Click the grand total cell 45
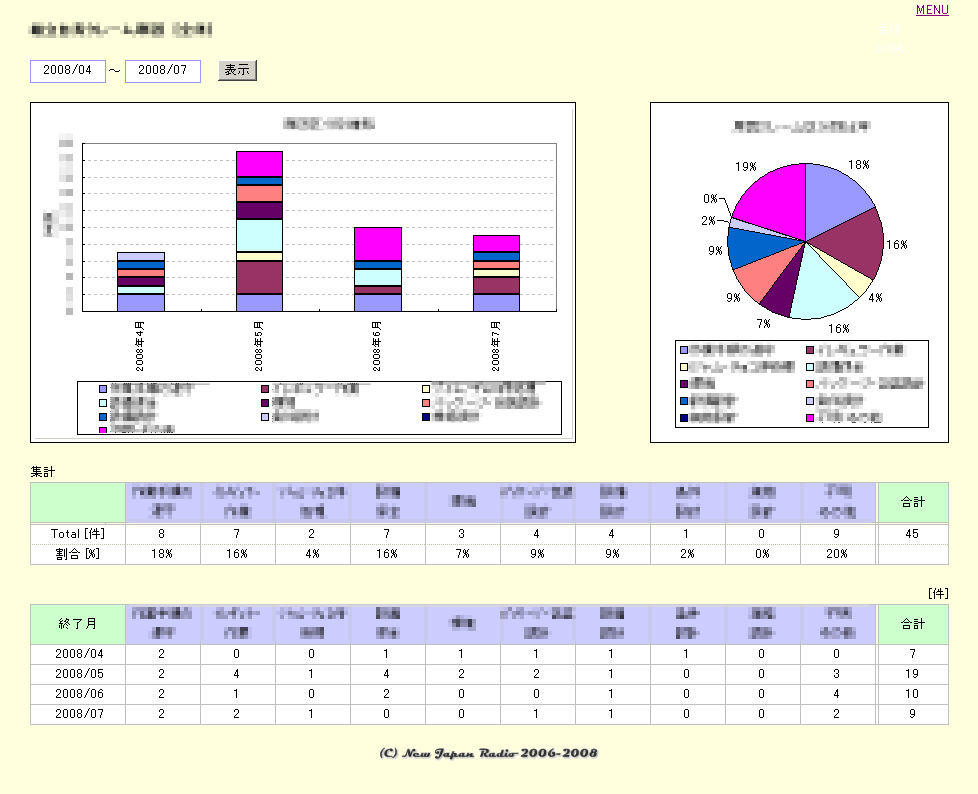Screen dimensions: 978x794 (913, 534)
